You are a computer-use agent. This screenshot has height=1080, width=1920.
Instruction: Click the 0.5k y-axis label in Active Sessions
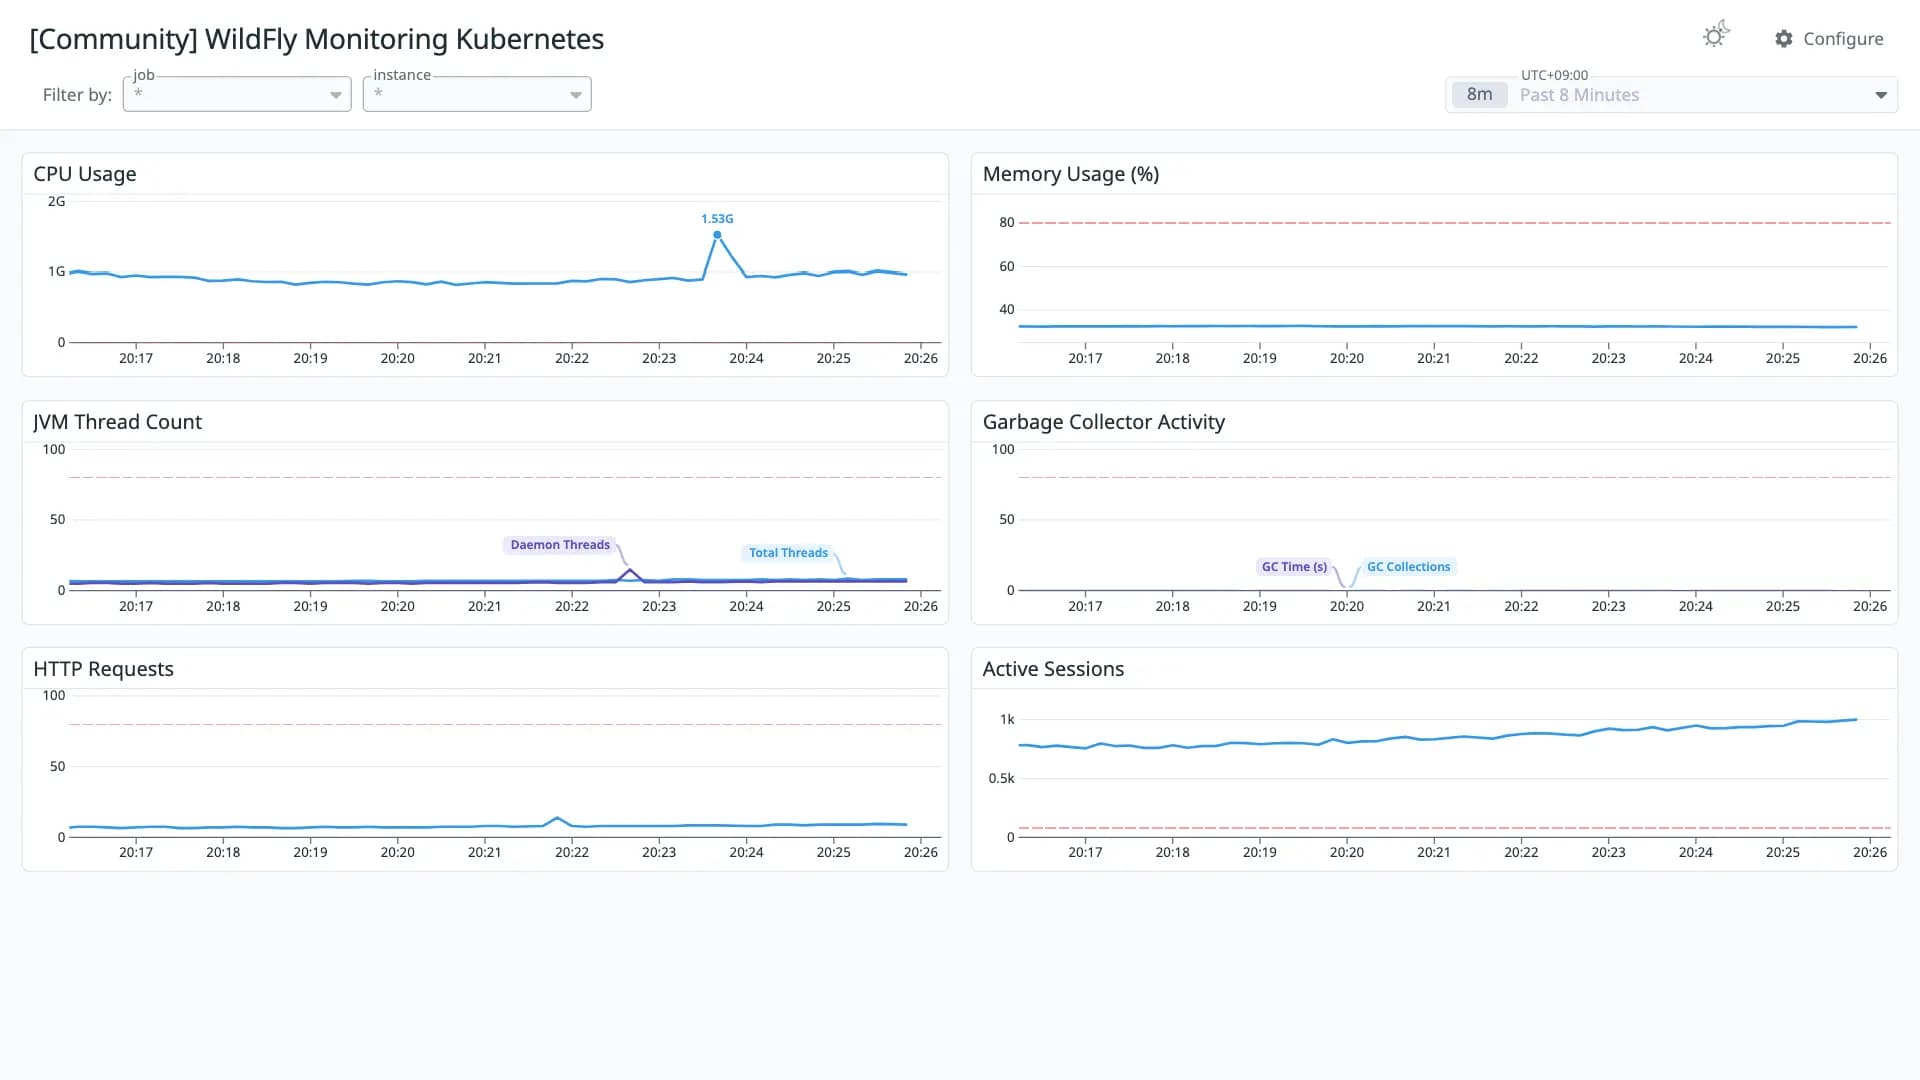click(1001, 778)
